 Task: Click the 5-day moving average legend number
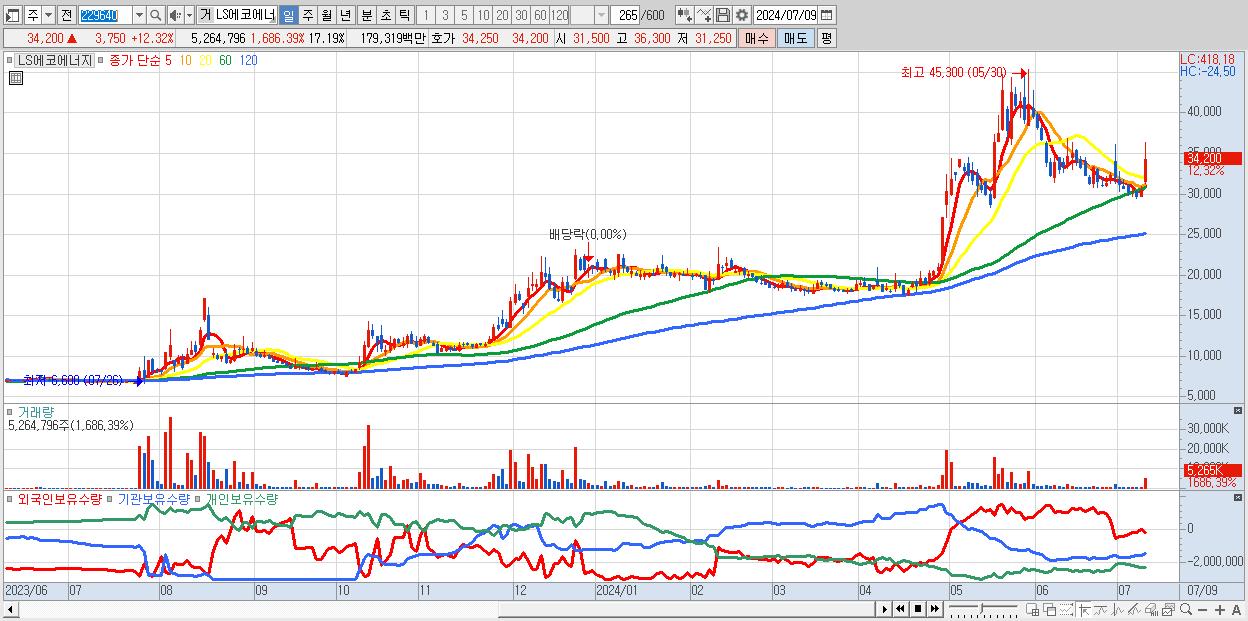click(x=168, y=60)
